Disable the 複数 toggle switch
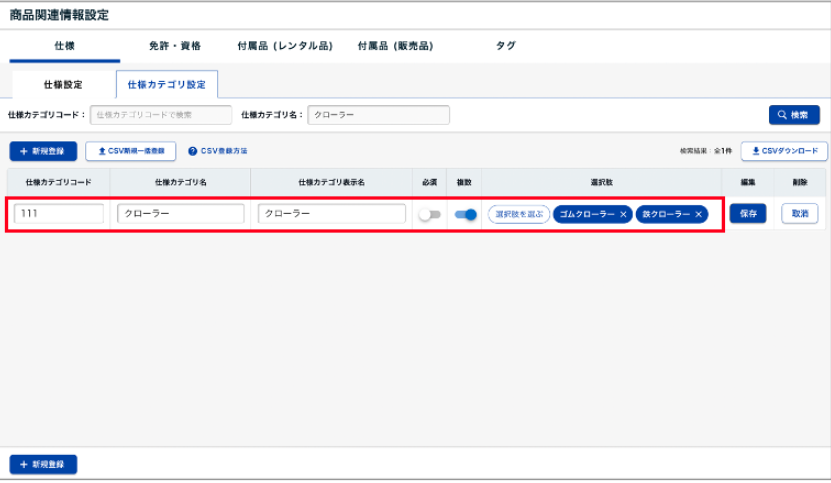This screenshot has width=831, height=483. click(465, 214)
